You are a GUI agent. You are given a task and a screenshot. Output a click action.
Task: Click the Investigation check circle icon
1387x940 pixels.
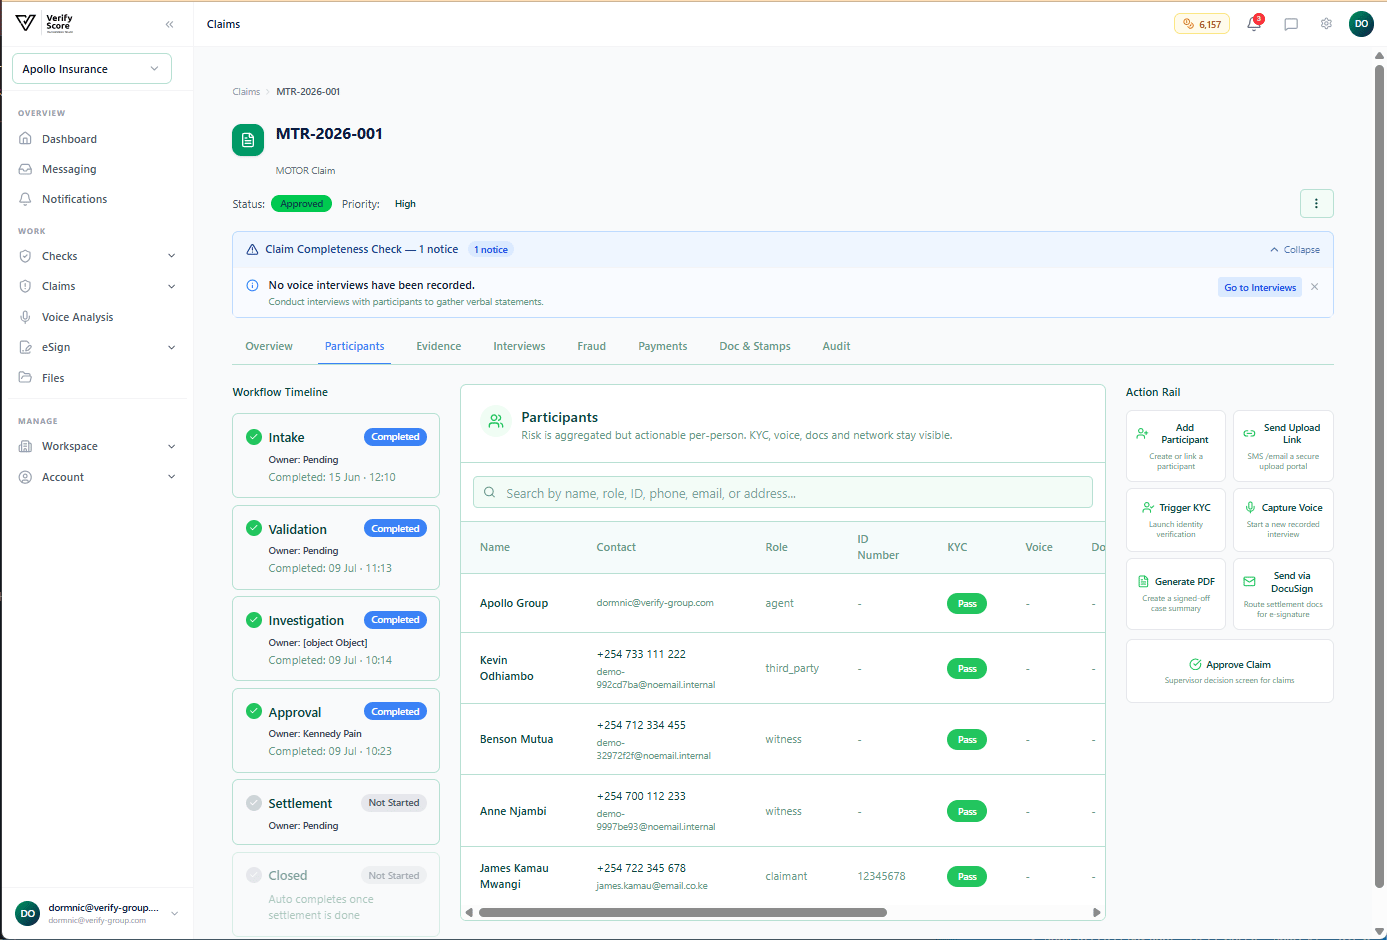254,620
